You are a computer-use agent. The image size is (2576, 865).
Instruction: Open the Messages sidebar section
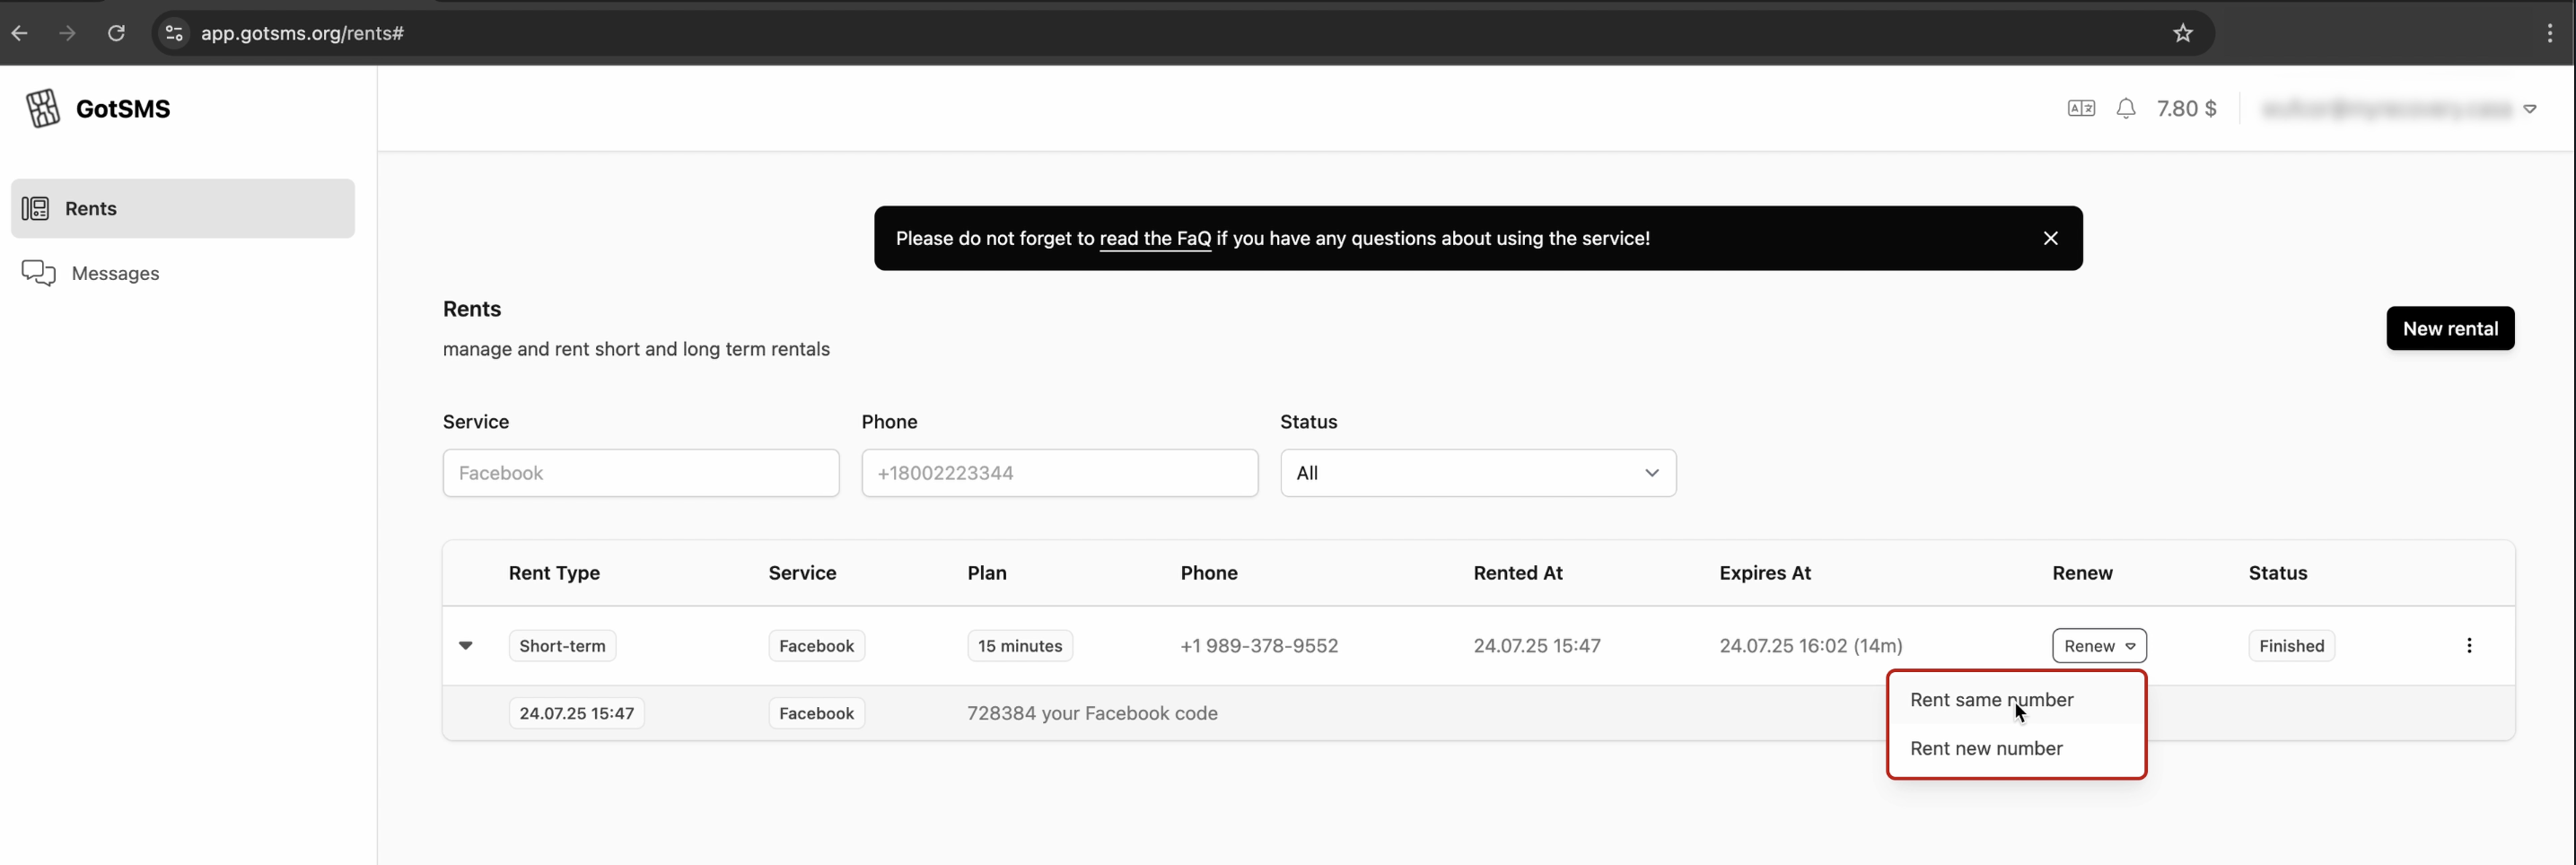[x=183, y=273]
